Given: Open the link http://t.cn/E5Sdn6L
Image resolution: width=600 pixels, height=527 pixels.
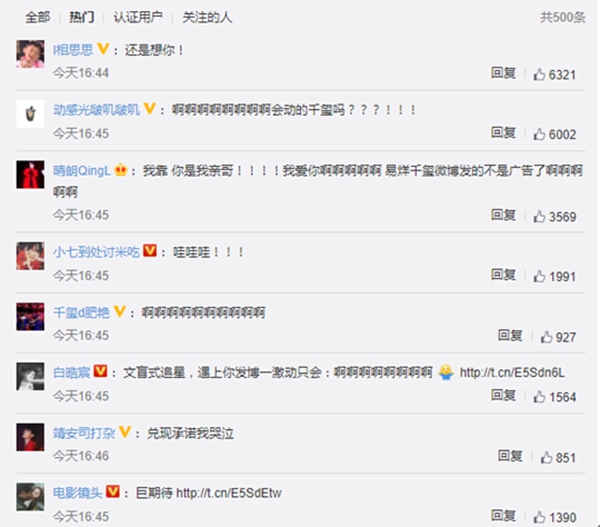Looking at the screenshot, I should pos(512,372).
